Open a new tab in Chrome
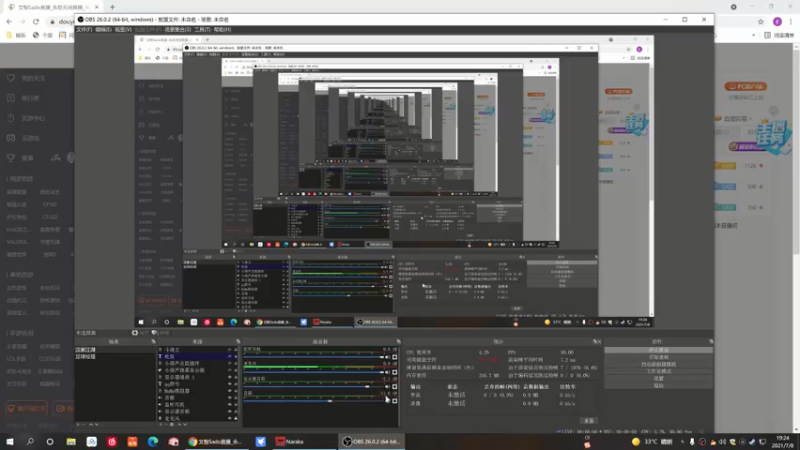The height and width of the screenshot is (450, 800). [112, 7]
